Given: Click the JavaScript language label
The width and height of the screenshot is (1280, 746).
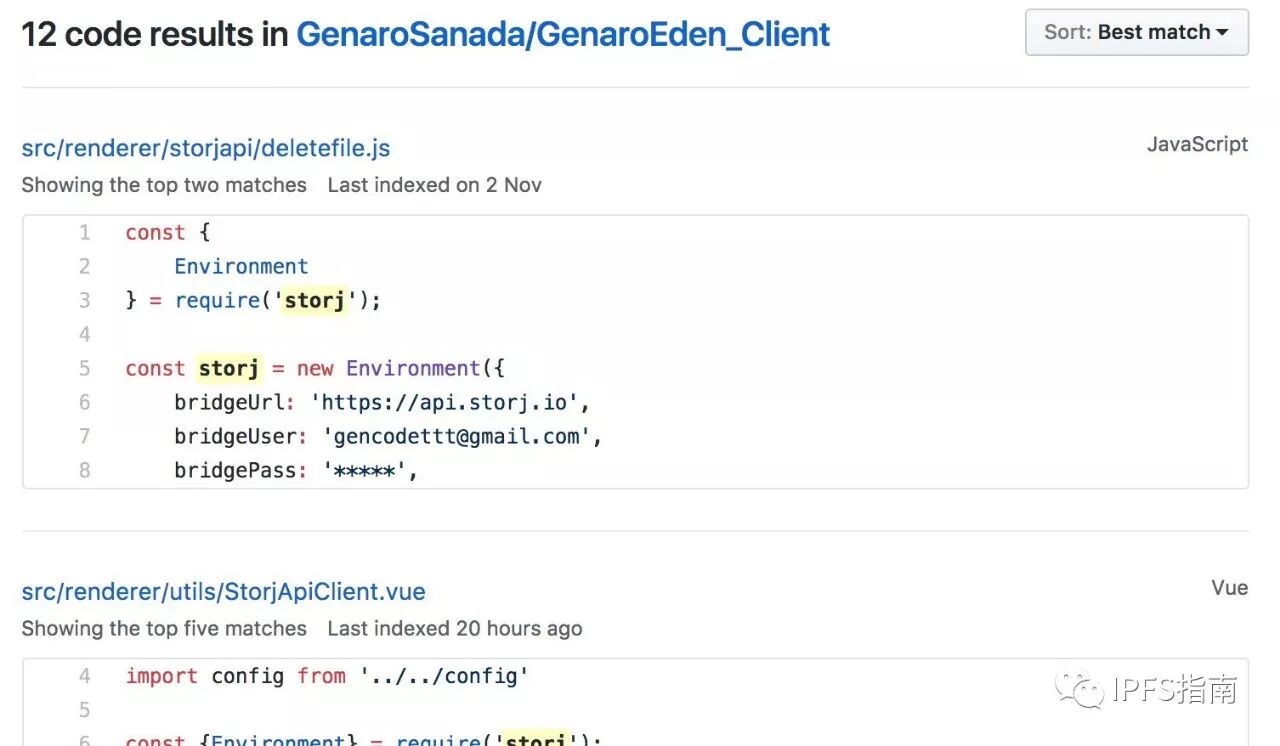Looking at the screenshot, I should tap(1197, 144).
